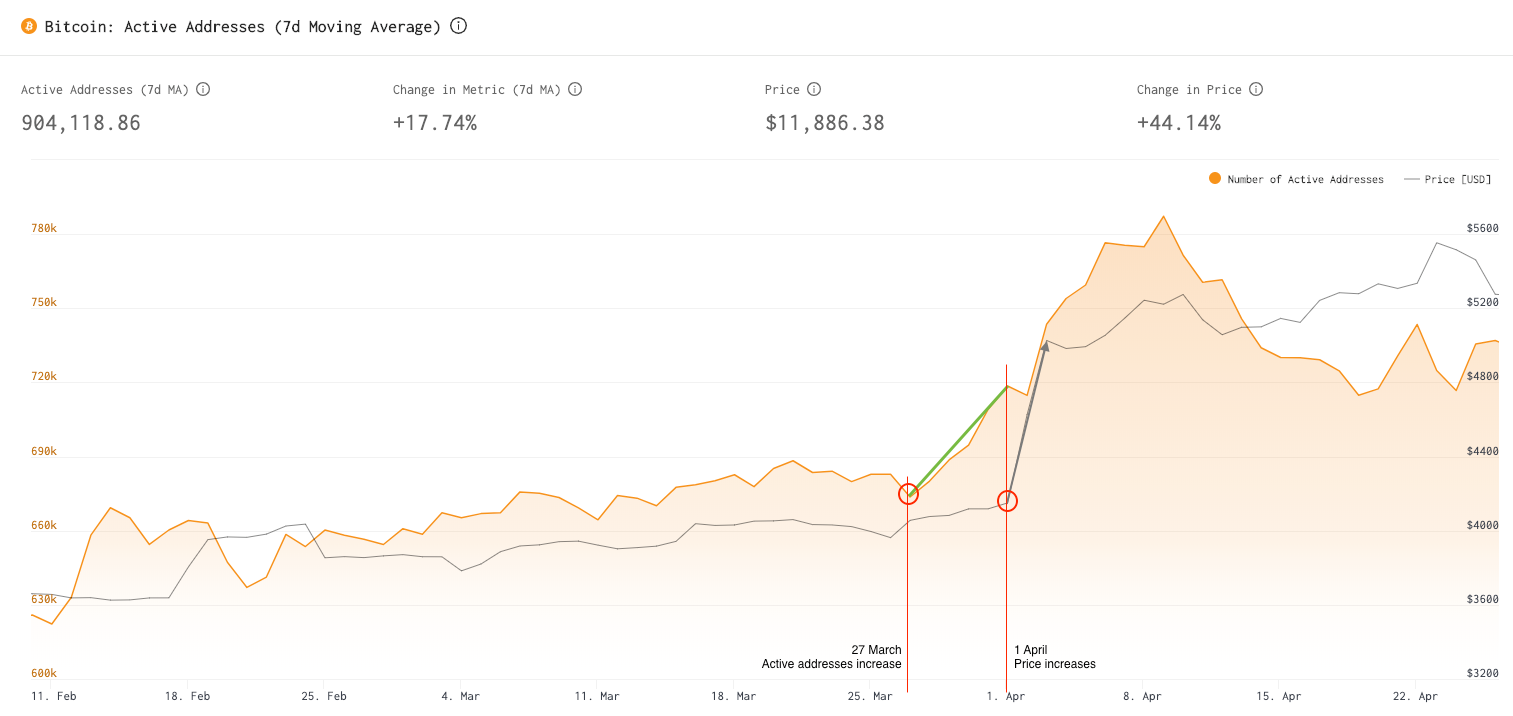Viewport: 1513px width, 716px height.
Task: Select the +17.74% metric change value
Action: pos(435,123)
